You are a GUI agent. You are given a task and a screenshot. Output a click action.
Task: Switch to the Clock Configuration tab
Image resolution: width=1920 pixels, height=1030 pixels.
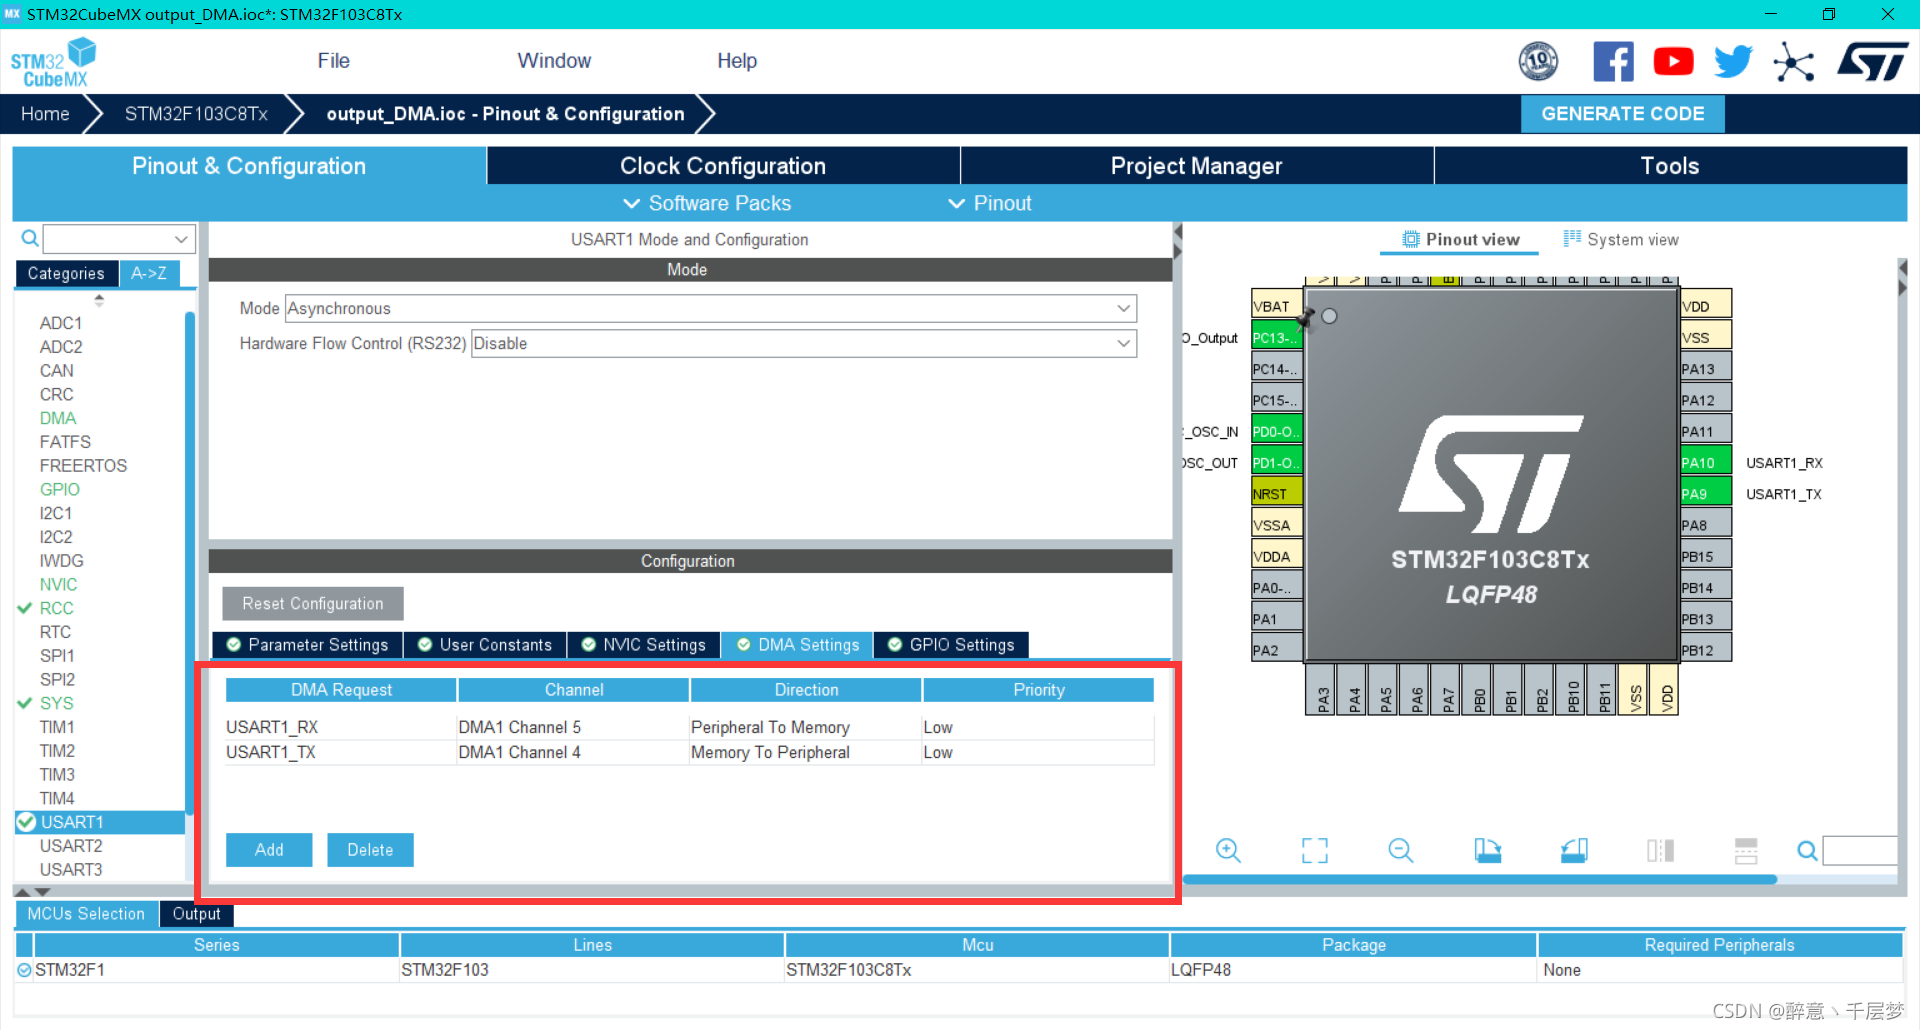tap(722, 166)
